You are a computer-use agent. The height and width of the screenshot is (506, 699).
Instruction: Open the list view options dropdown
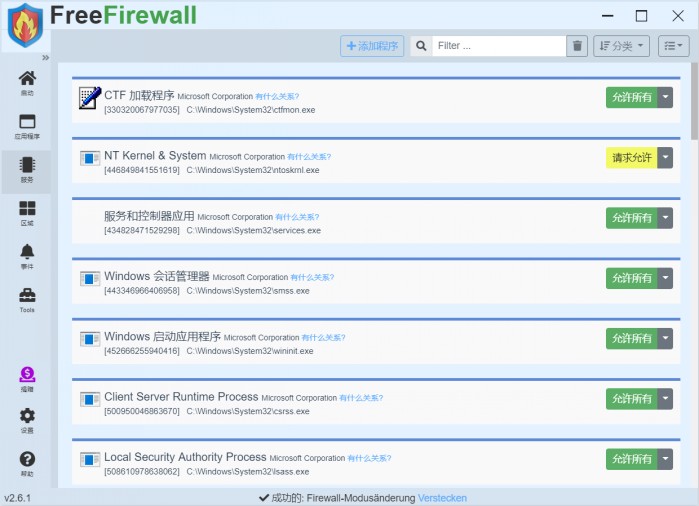click(x=674, y=46)
